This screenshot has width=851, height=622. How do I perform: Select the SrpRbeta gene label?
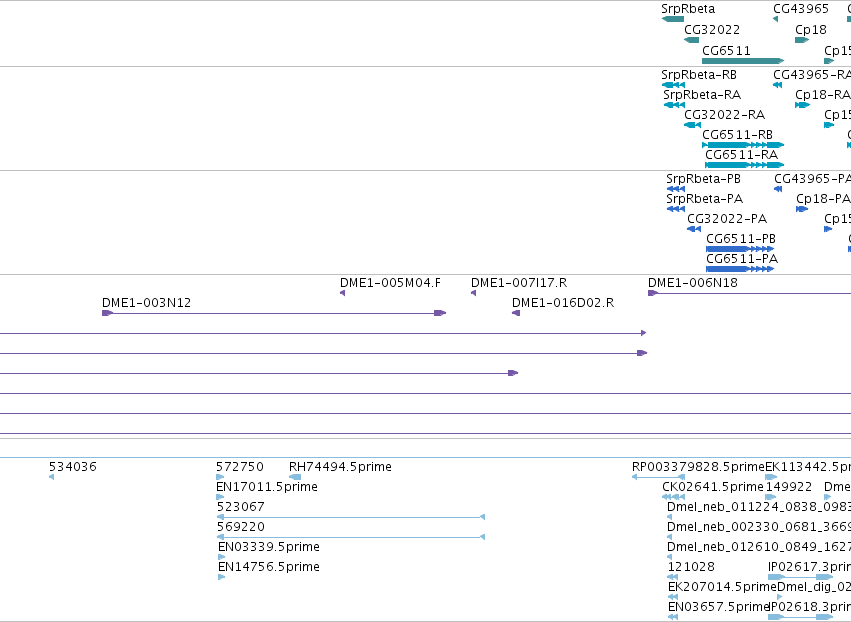(x=688, y=9)
